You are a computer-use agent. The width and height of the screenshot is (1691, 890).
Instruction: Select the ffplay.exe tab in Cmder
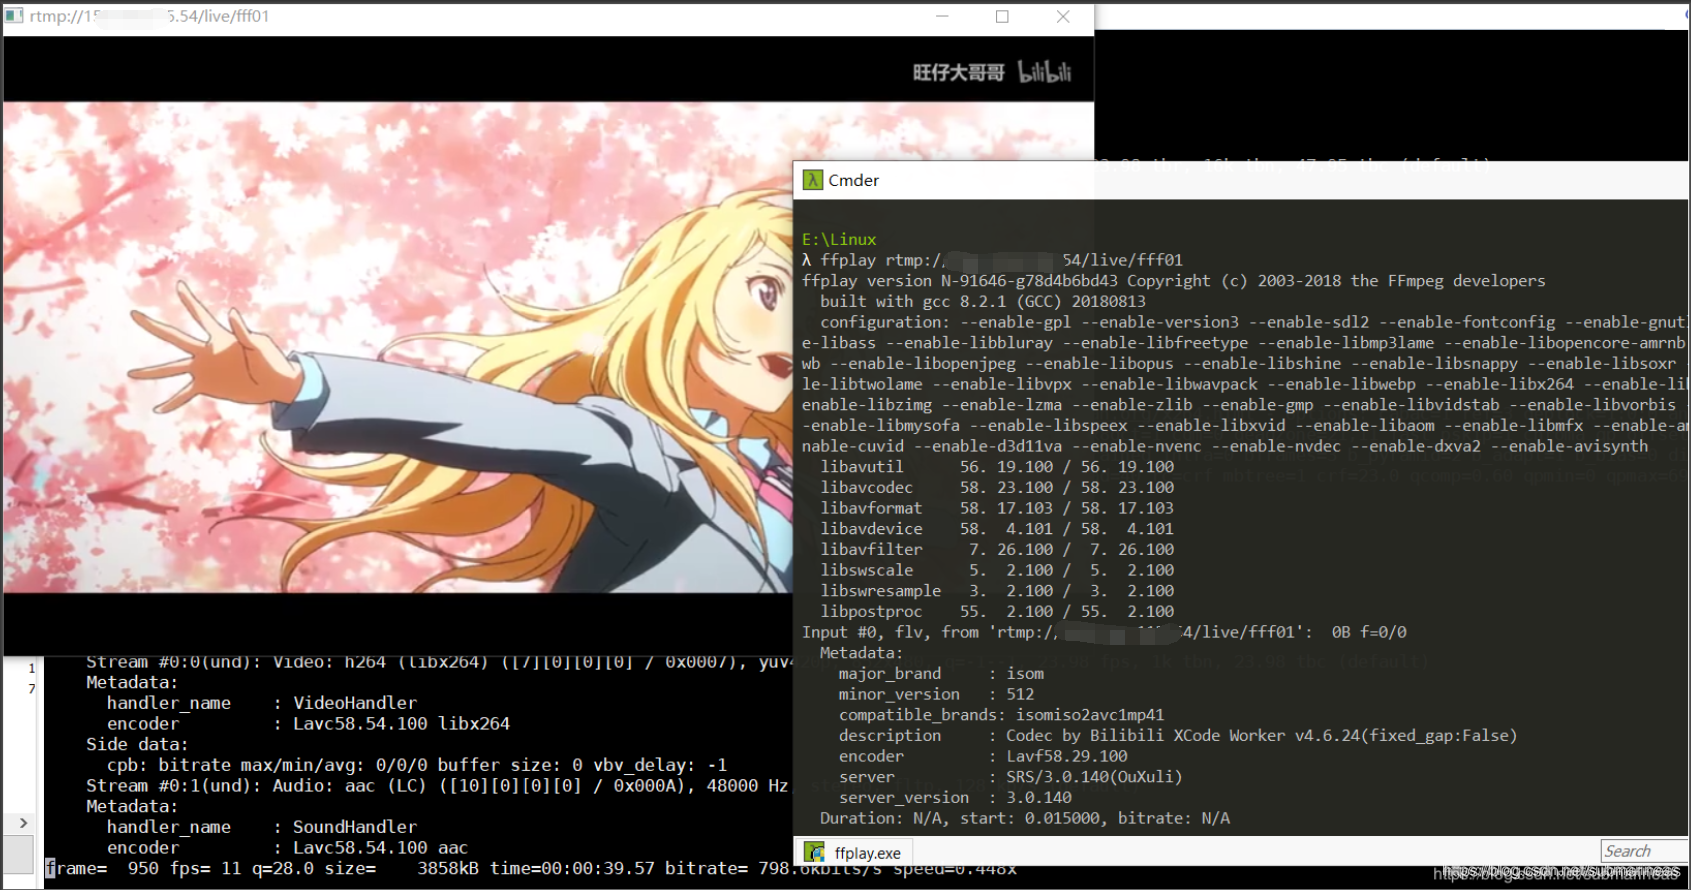[x=854, y=853]
